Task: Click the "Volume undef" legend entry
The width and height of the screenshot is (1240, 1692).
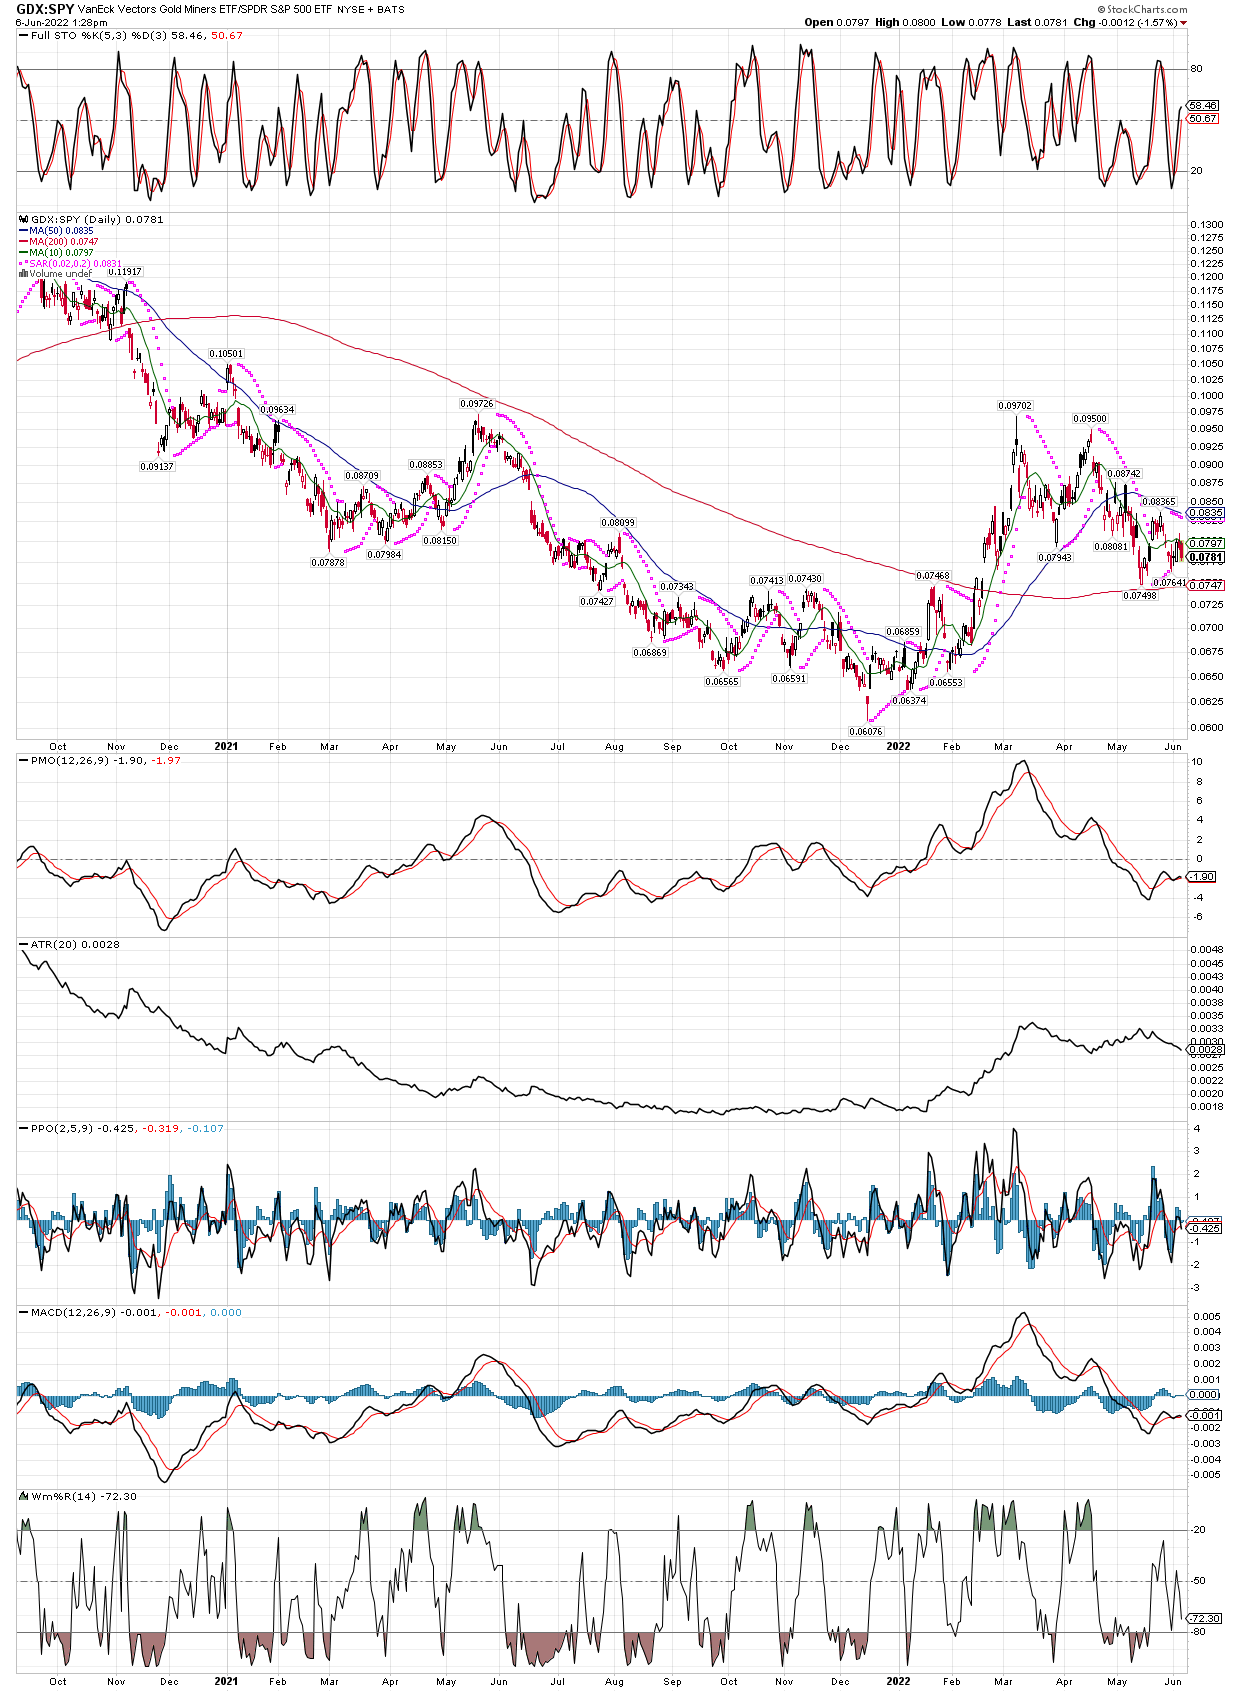Action: pos(60,274)
